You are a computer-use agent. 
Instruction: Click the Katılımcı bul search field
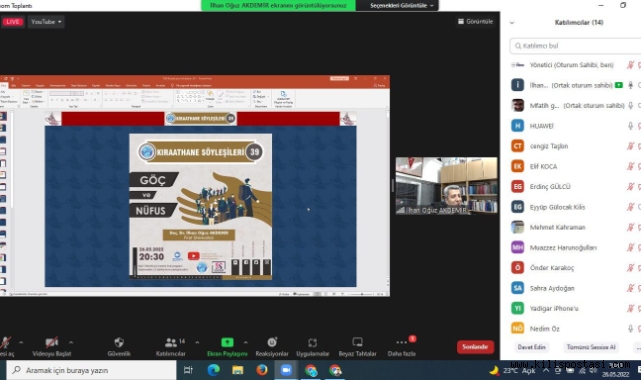click(x=575, y=46)
